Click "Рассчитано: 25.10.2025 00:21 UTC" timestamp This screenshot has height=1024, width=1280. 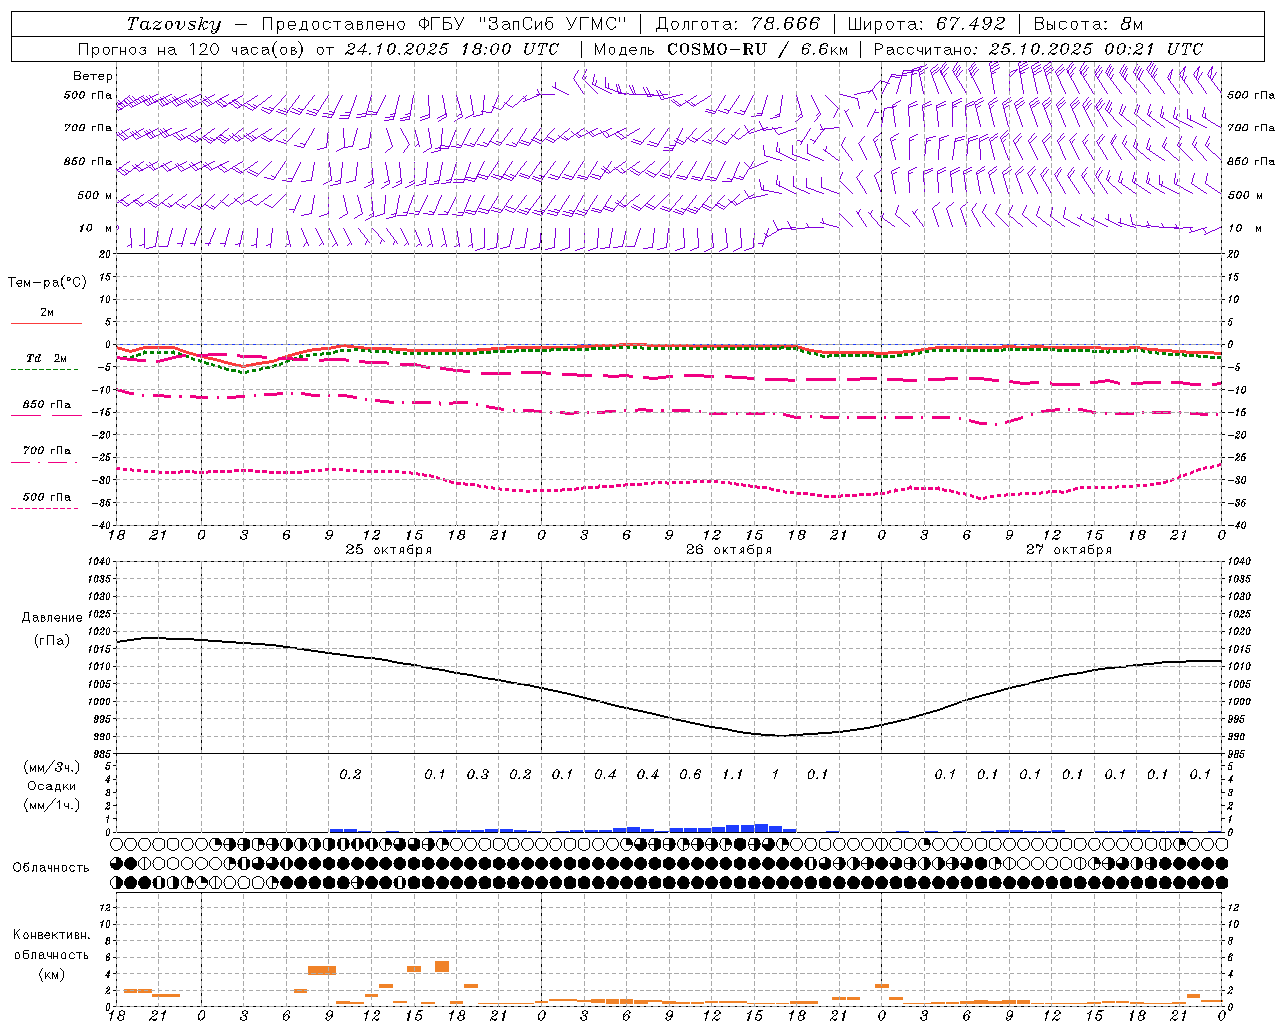coord(1038,49)
